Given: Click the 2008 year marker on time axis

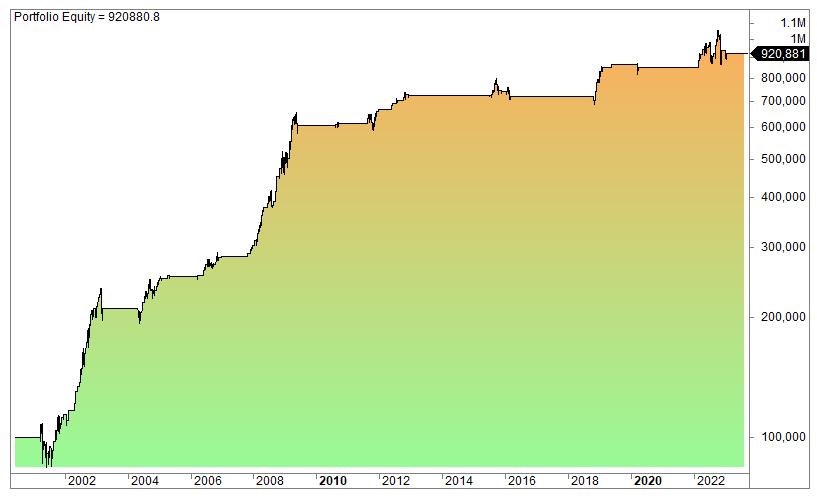Looking at the screenshot, I should pos(270,481).
